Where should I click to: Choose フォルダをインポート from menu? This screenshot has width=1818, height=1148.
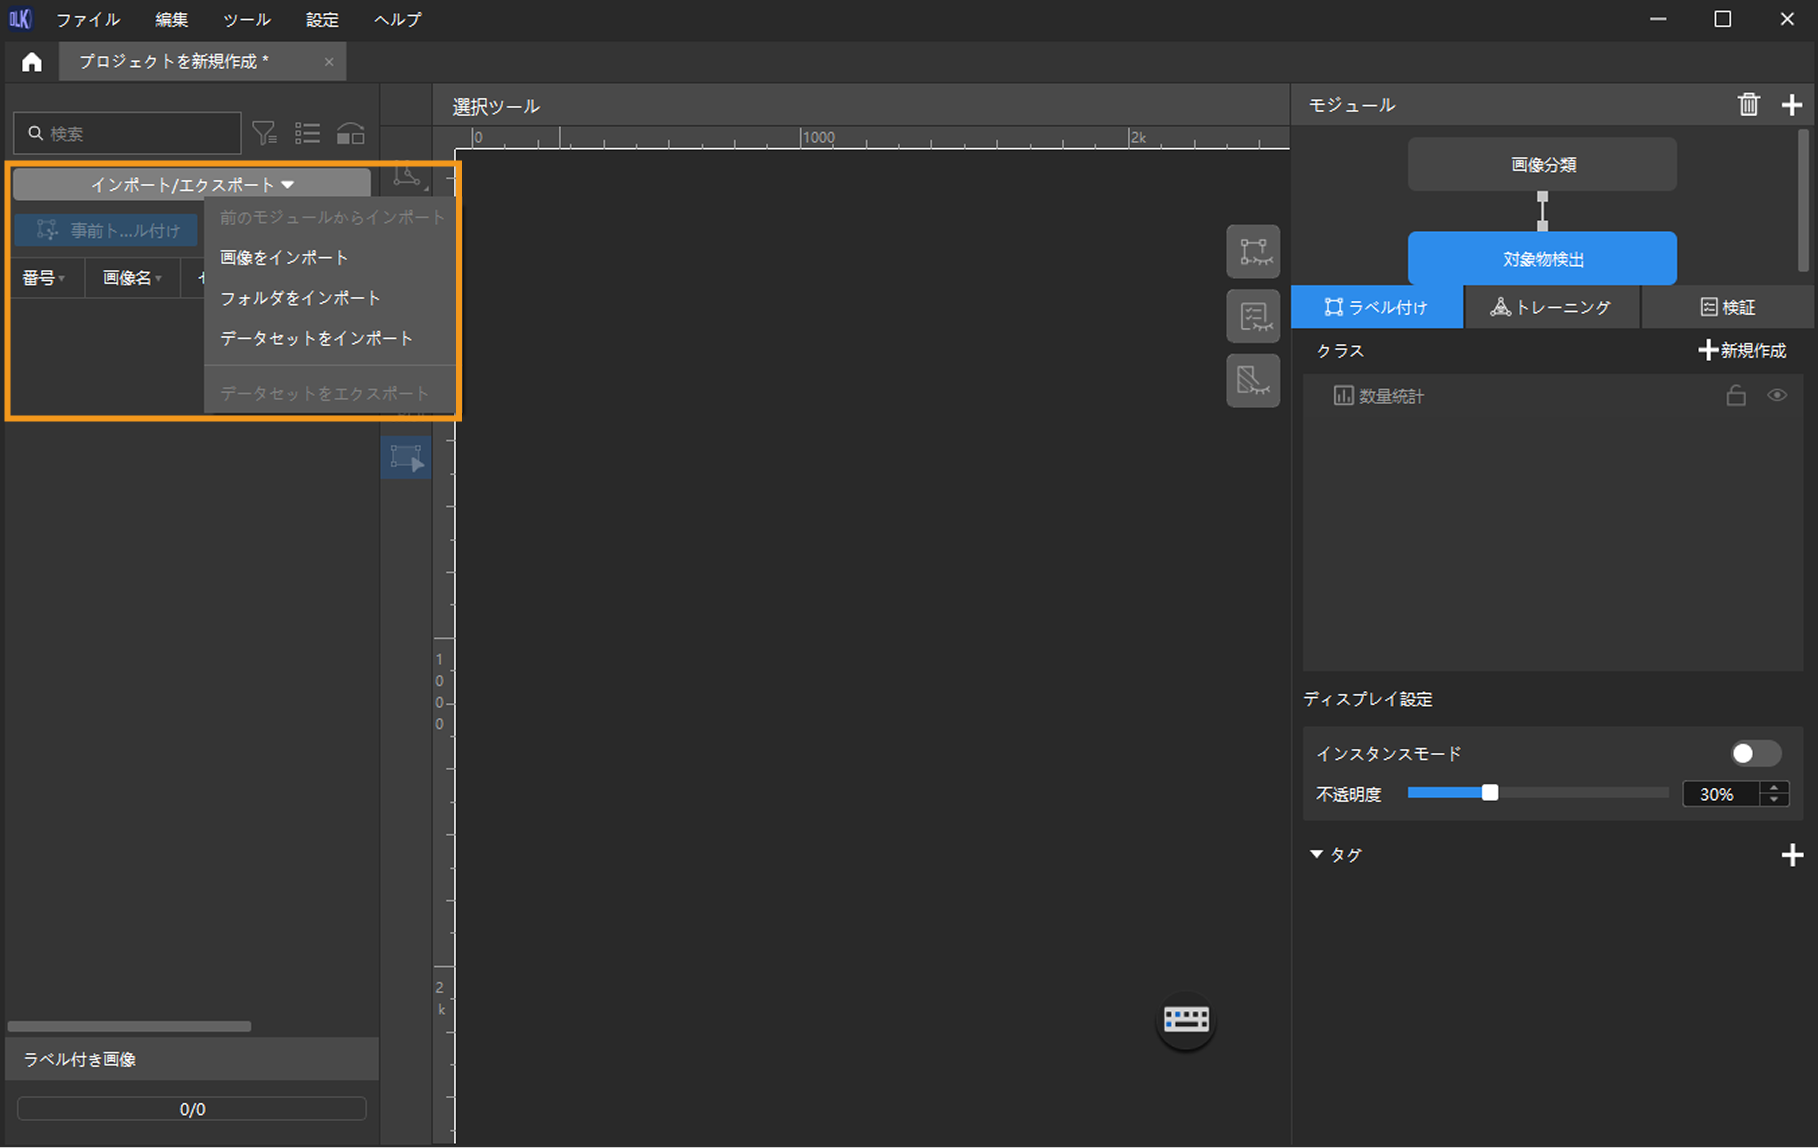(x=300, y=298)
